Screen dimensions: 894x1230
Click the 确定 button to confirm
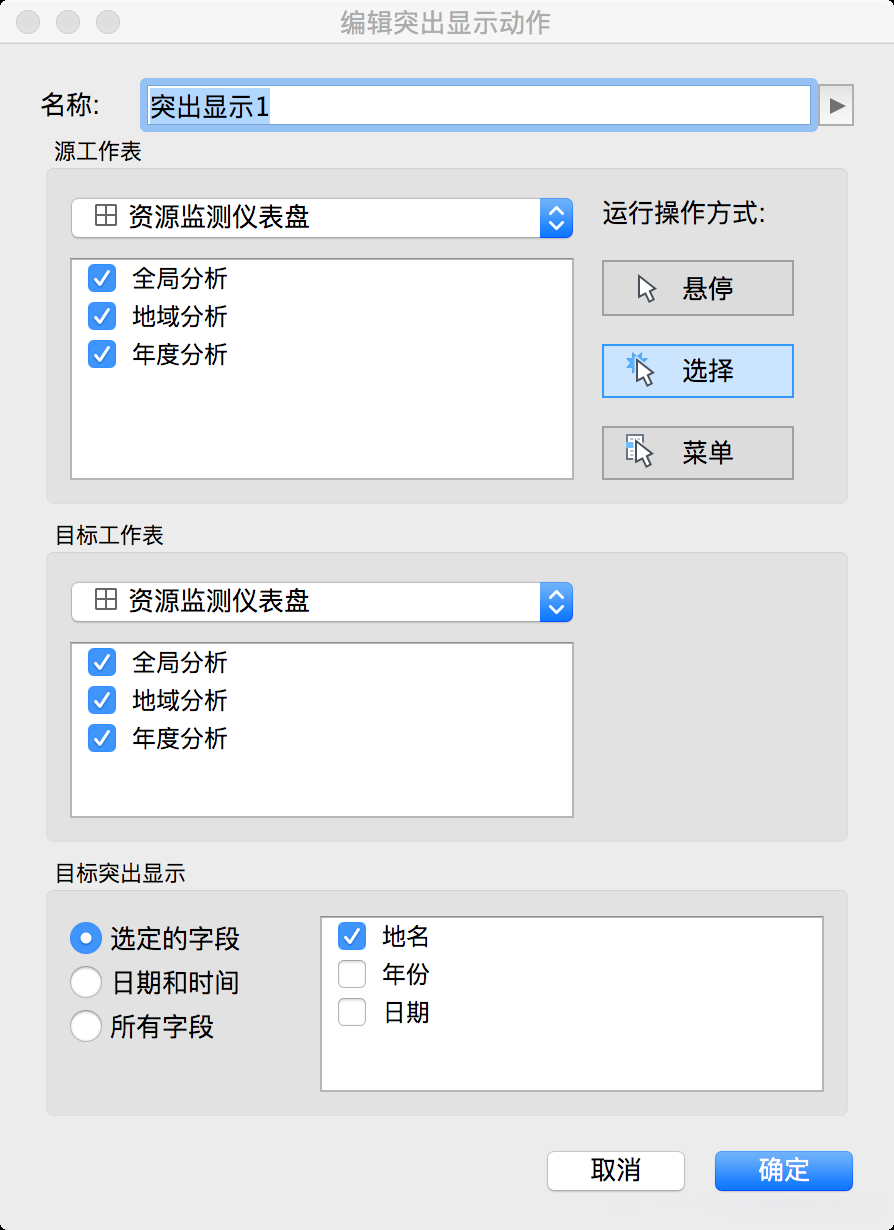coord(783,1171)
